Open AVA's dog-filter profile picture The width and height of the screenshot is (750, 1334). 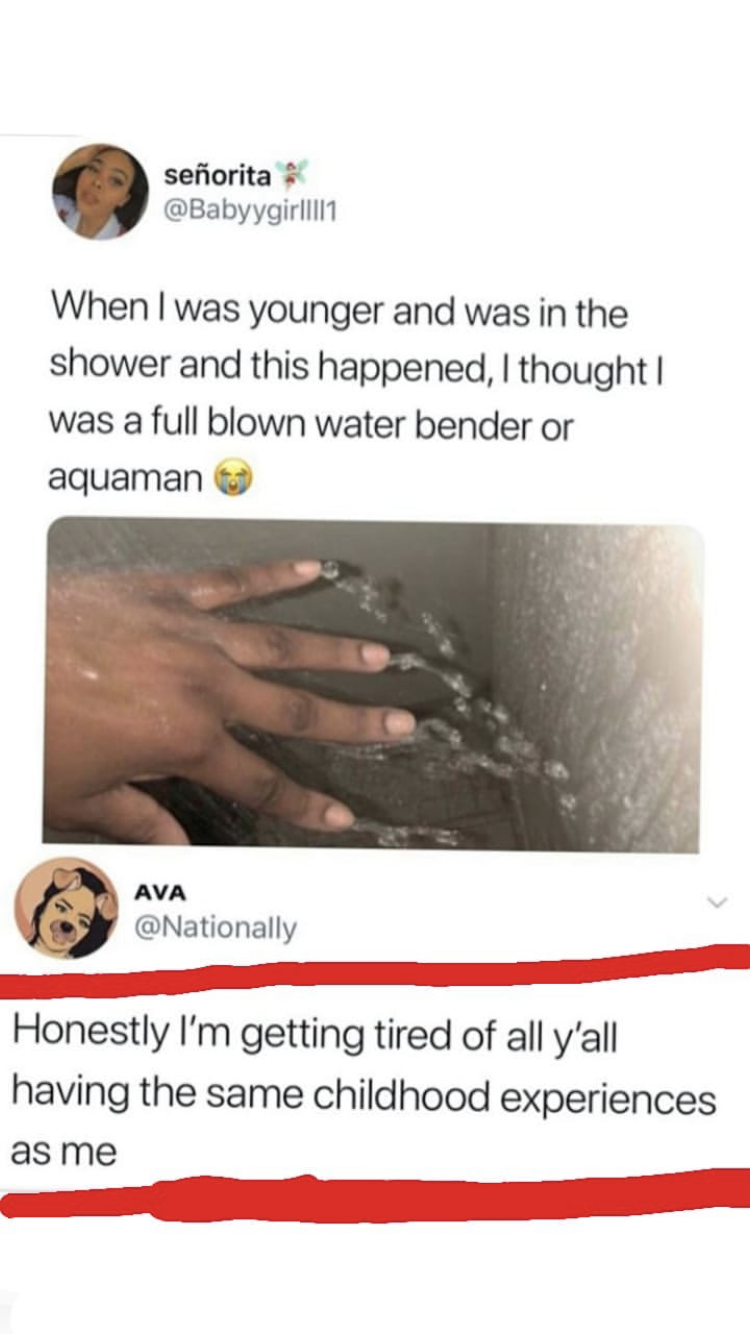pos(66,908)
